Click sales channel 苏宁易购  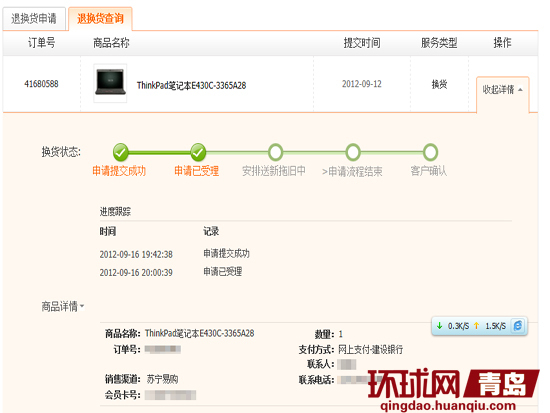click(162, 379)
